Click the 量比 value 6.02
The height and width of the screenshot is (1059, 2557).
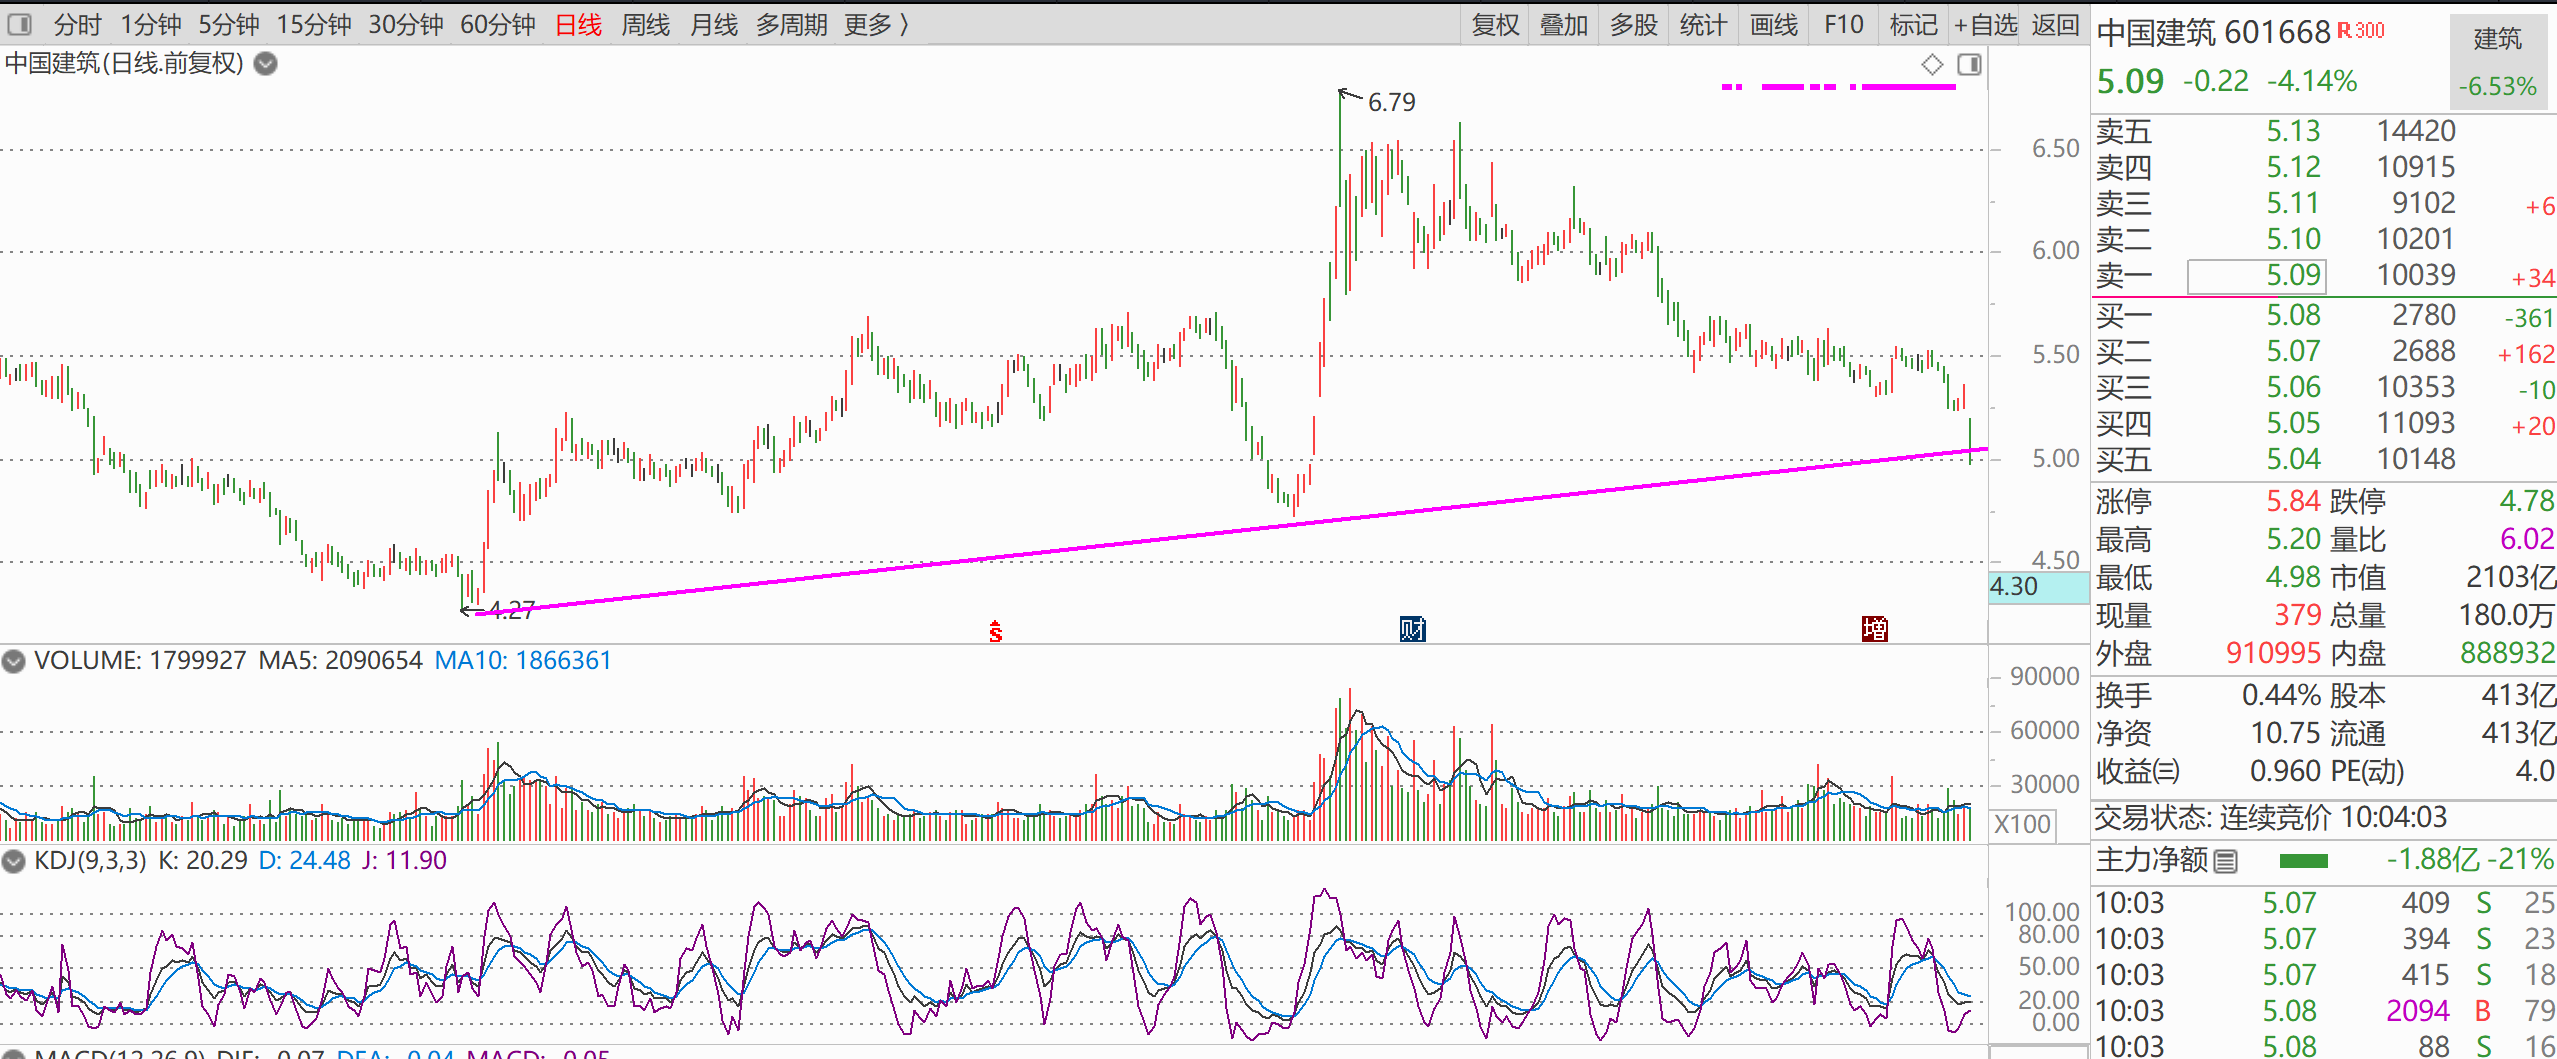coord(2527,539)
